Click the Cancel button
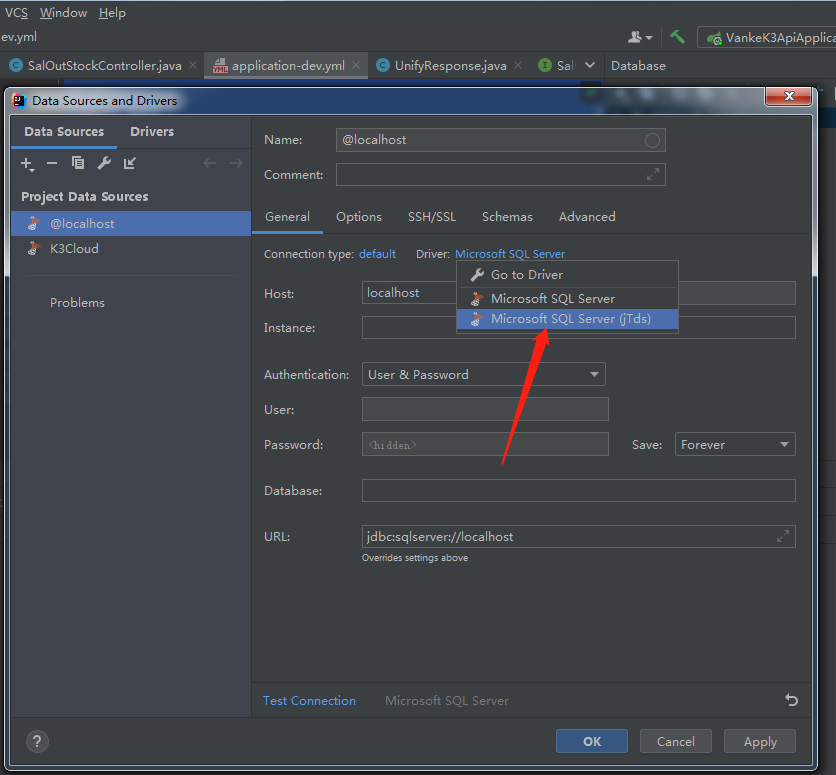Viewport: 836px width, 775px height. tap(676, 741)
